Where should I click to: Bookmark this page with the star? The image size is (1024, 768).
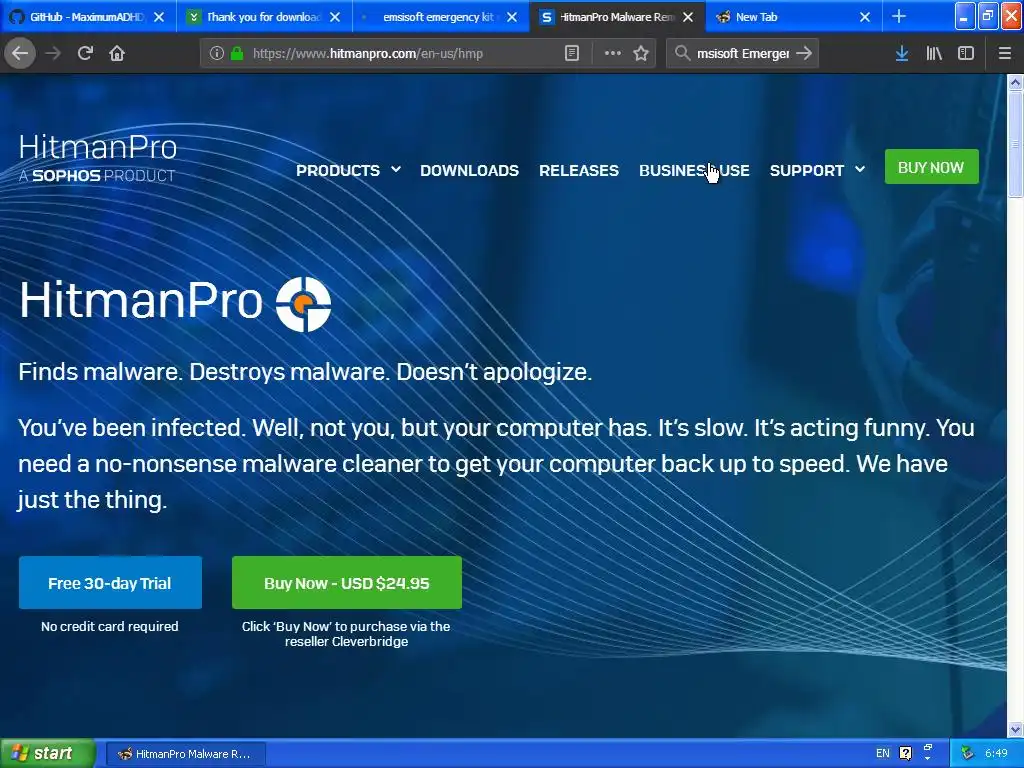coord(641,53)
